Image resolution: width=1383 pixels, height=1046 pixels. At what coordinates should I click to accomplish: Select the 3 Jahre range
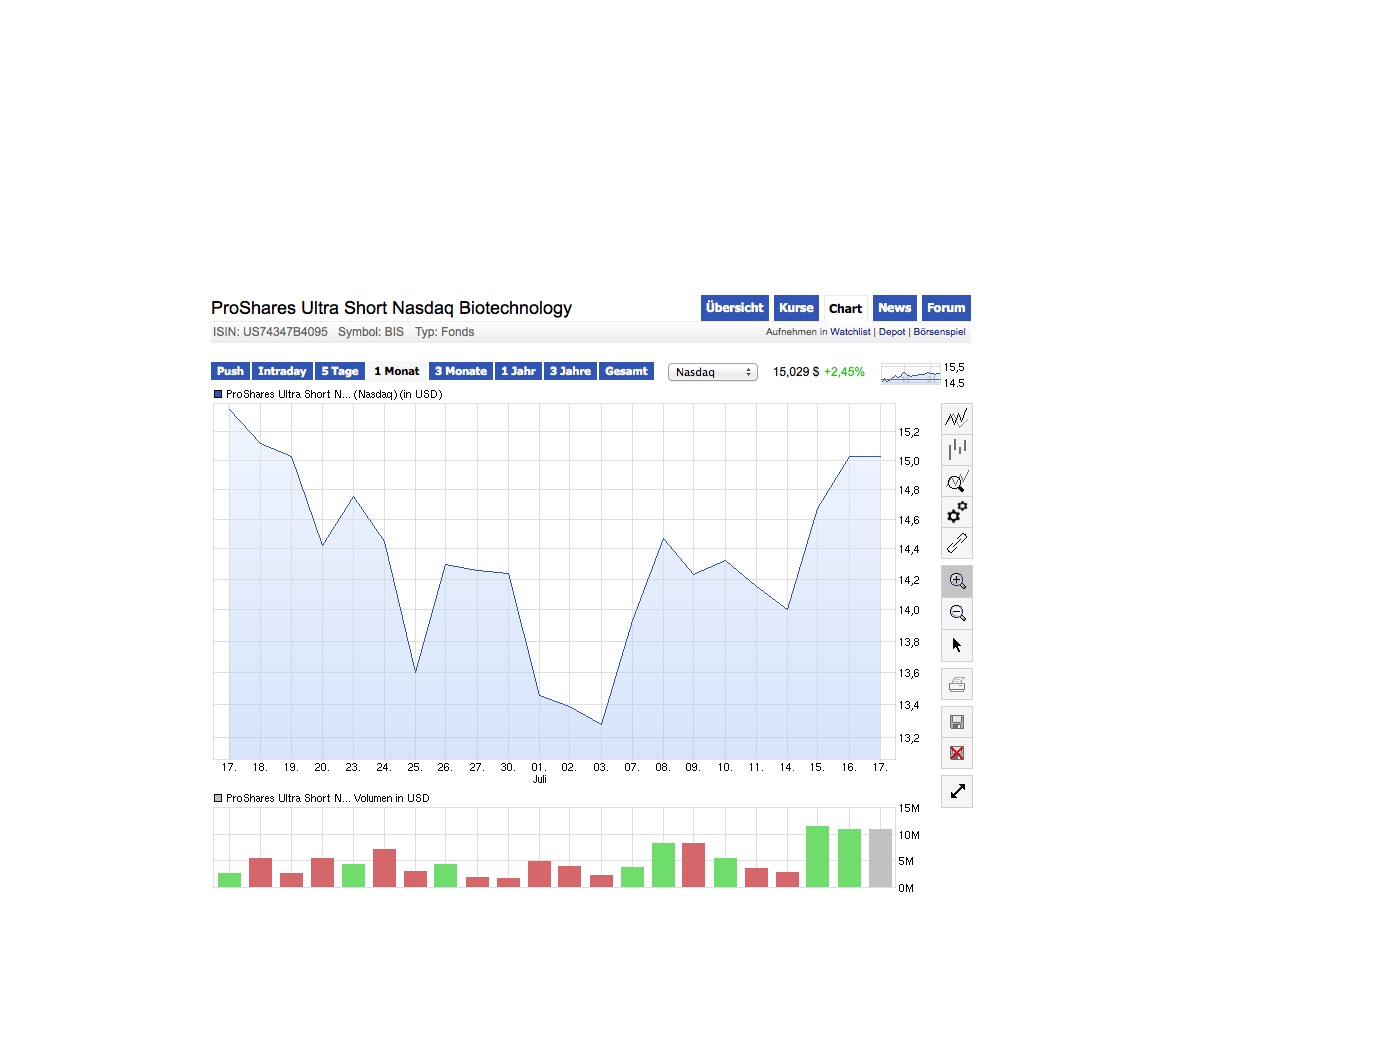(x=570, y=371)
